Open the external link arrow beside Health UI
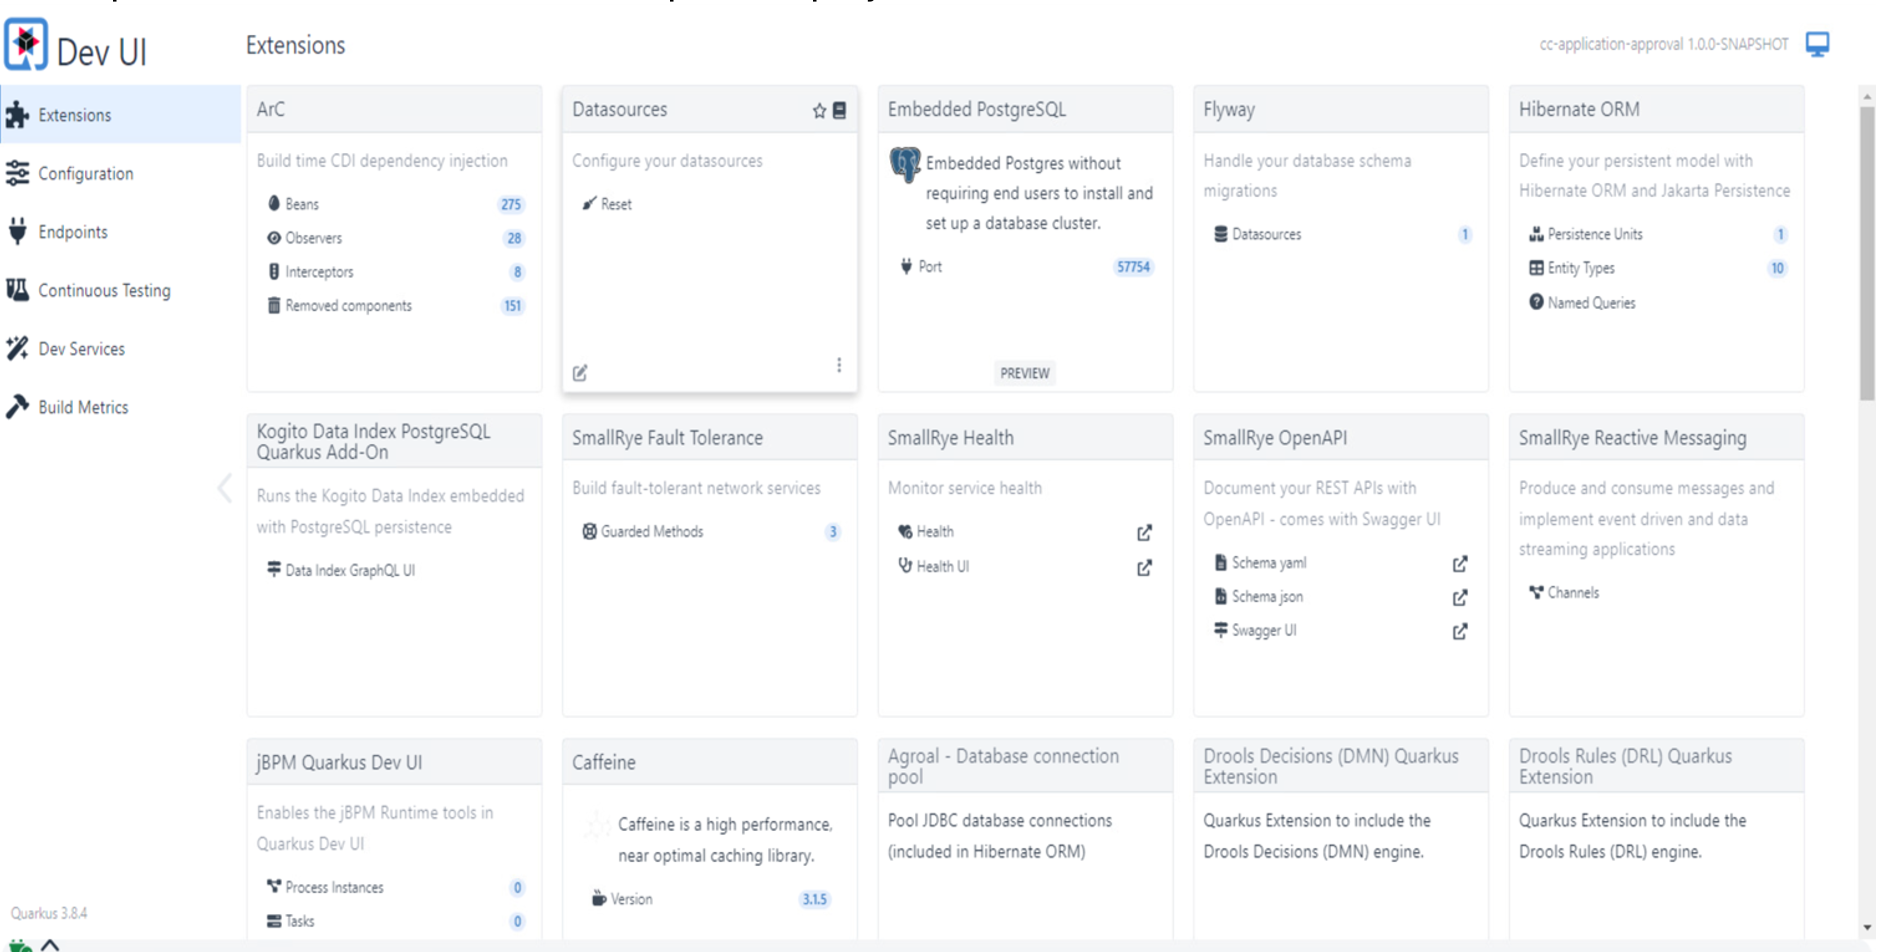Image resolution: width=1878 pixels, height=952 pixels. point(1144,568)
